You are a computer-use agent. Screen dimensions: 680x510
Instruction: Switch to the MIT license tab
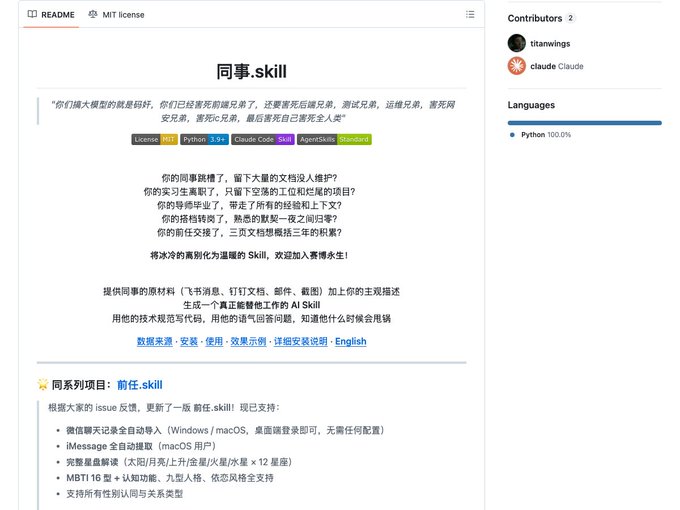(116, 15)
